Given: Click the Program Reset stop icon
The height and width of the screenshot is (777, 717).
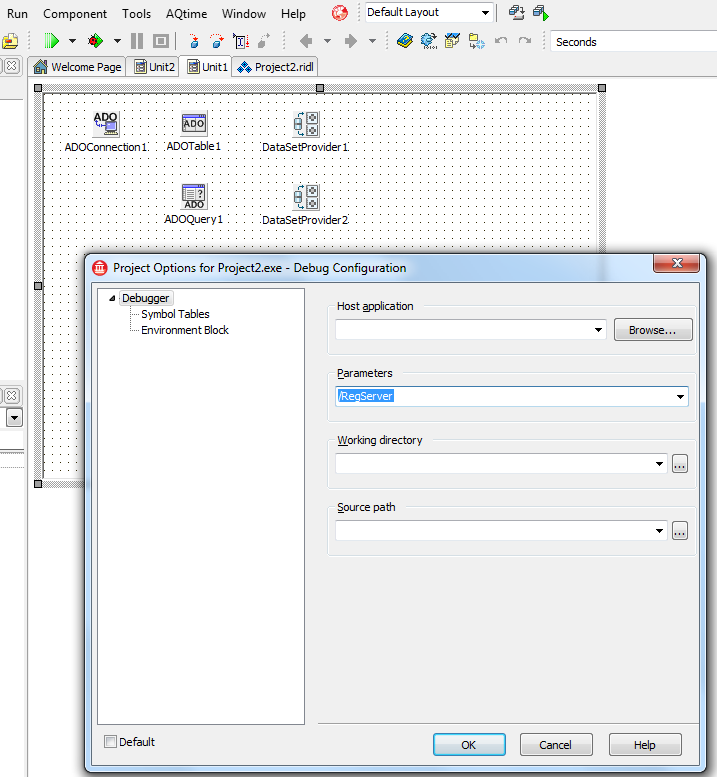Looking at the screenshot, I should tap(161, 41).
